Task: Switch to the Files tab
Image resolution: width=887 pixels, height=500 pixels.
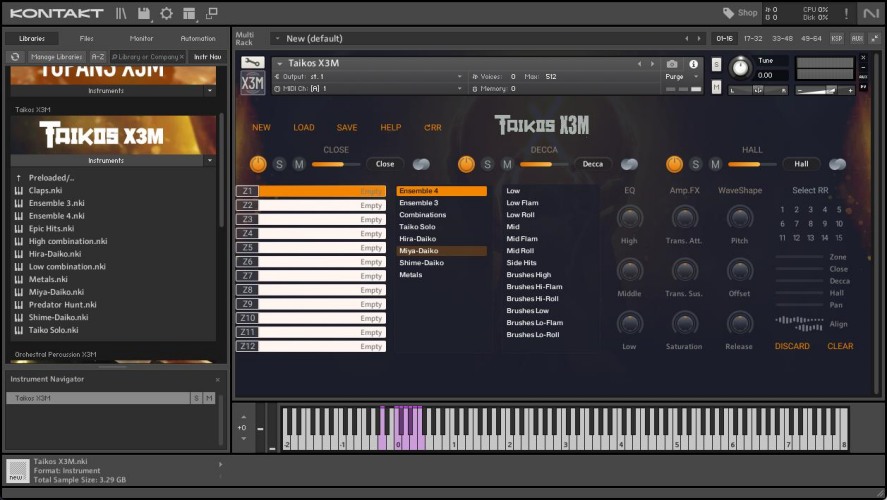Action: [x=87, y=38]
